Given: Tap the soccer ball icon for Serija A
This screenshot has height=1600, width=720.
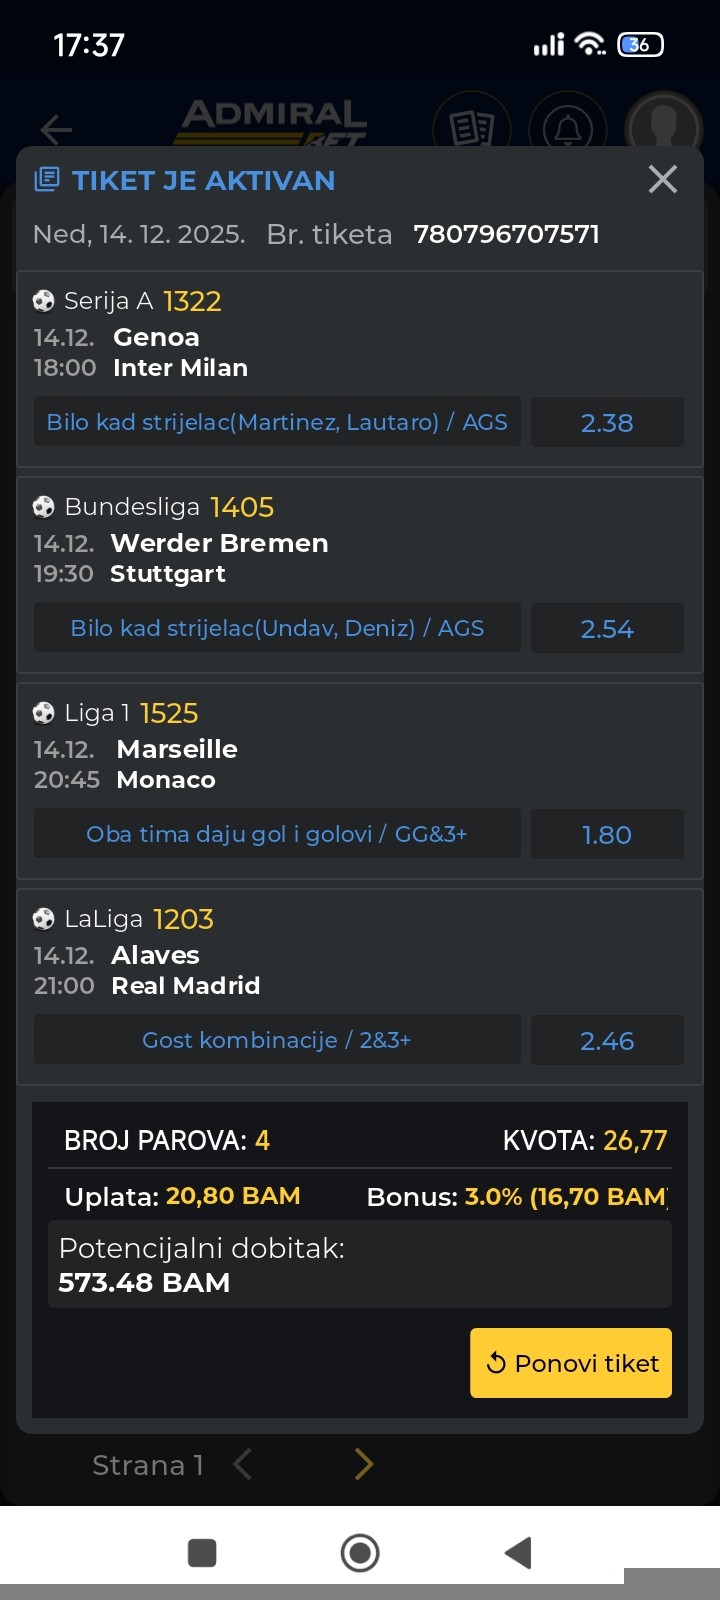Looking at the screenshot, I should pyautogui.click(x=43, y=301).
